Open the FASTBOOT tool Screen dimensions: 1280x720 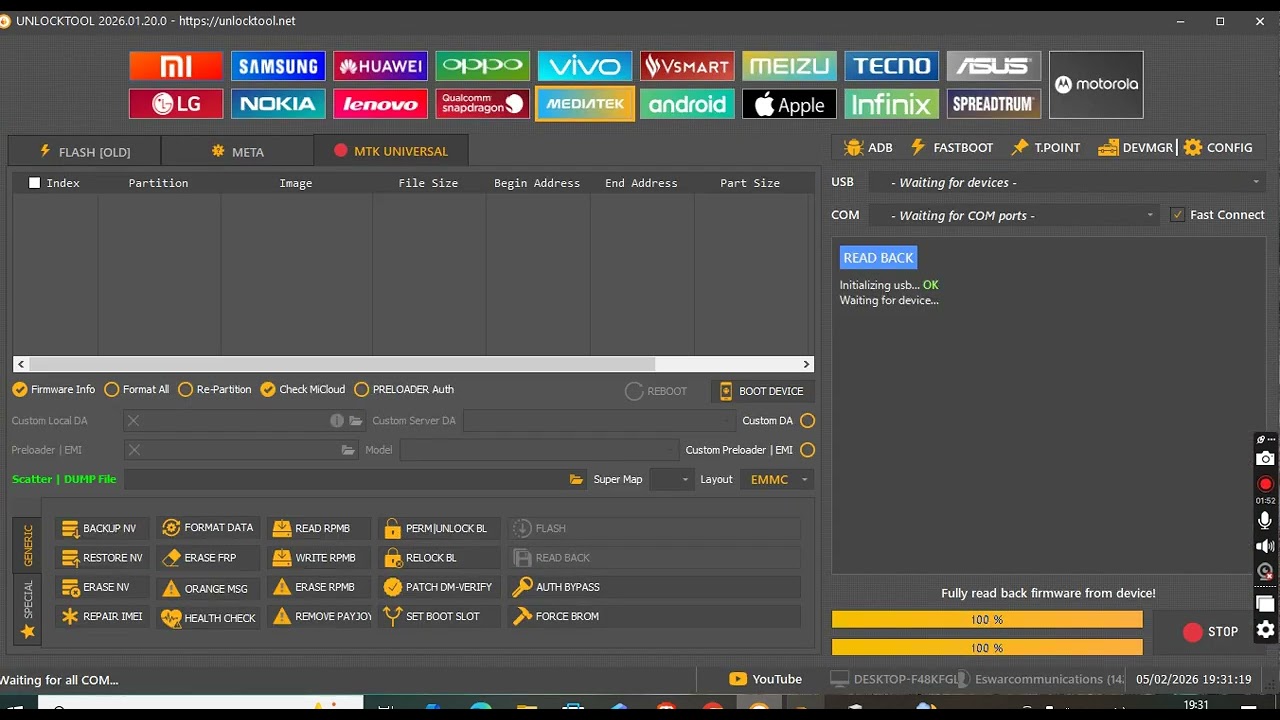(952, 148)
